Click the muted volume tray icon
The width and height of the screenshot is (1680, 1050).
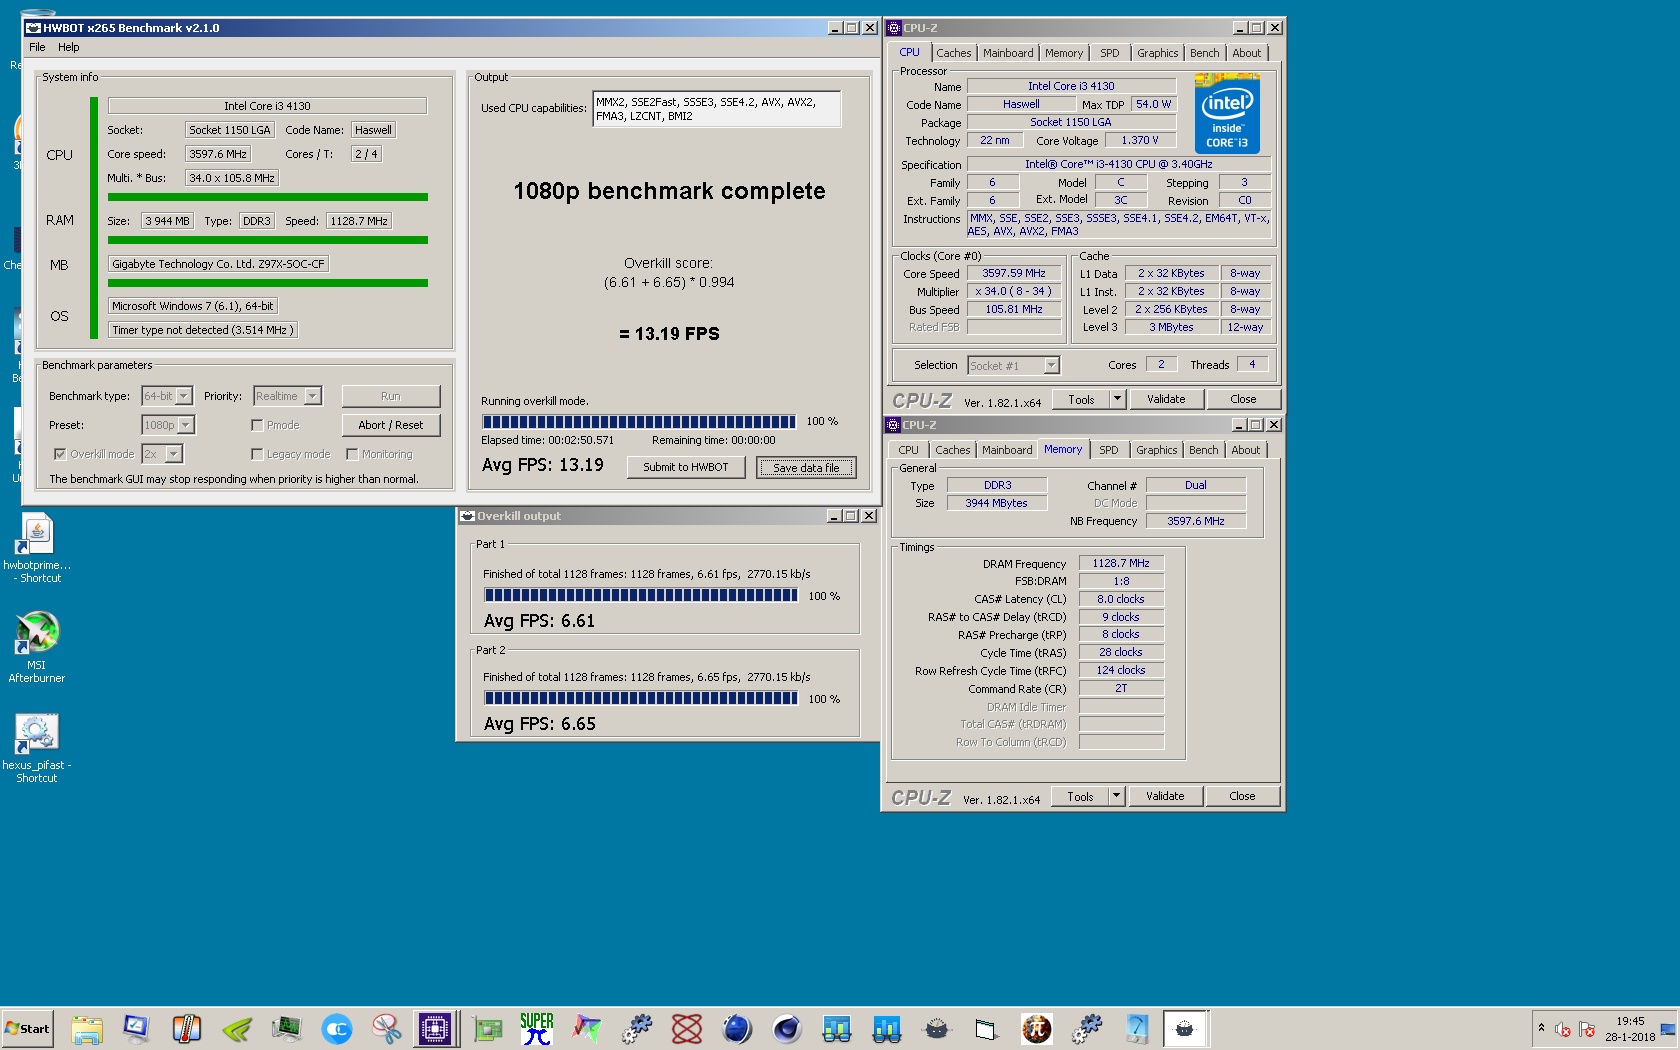pyautogui.click(x=1563, y=1030)
